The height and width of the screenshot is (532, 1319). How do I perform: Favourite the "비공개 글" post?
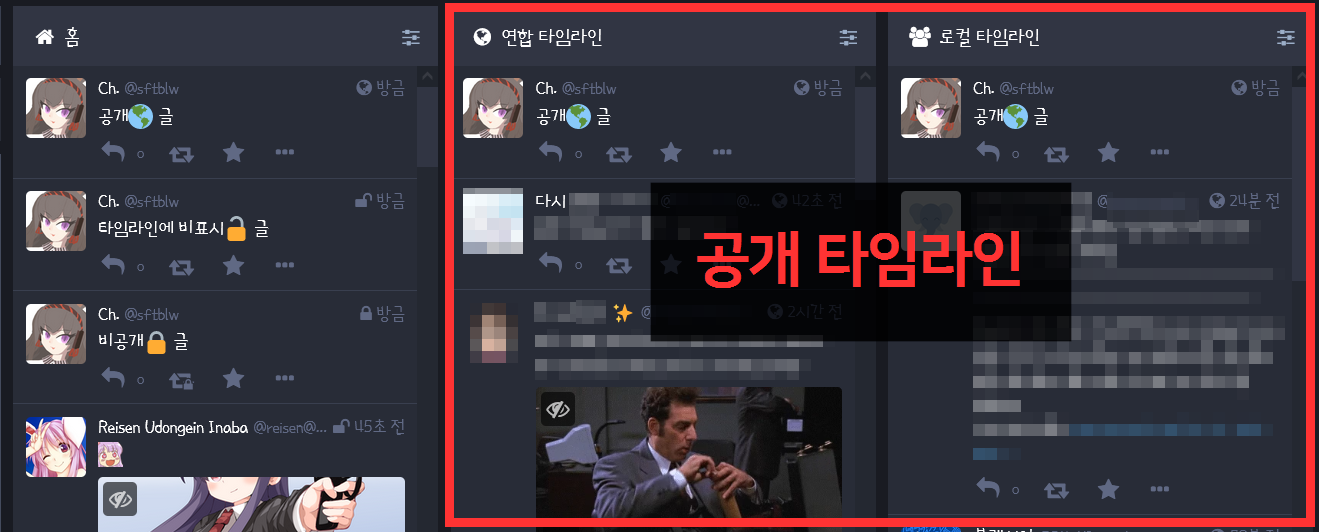coord(233,378)
